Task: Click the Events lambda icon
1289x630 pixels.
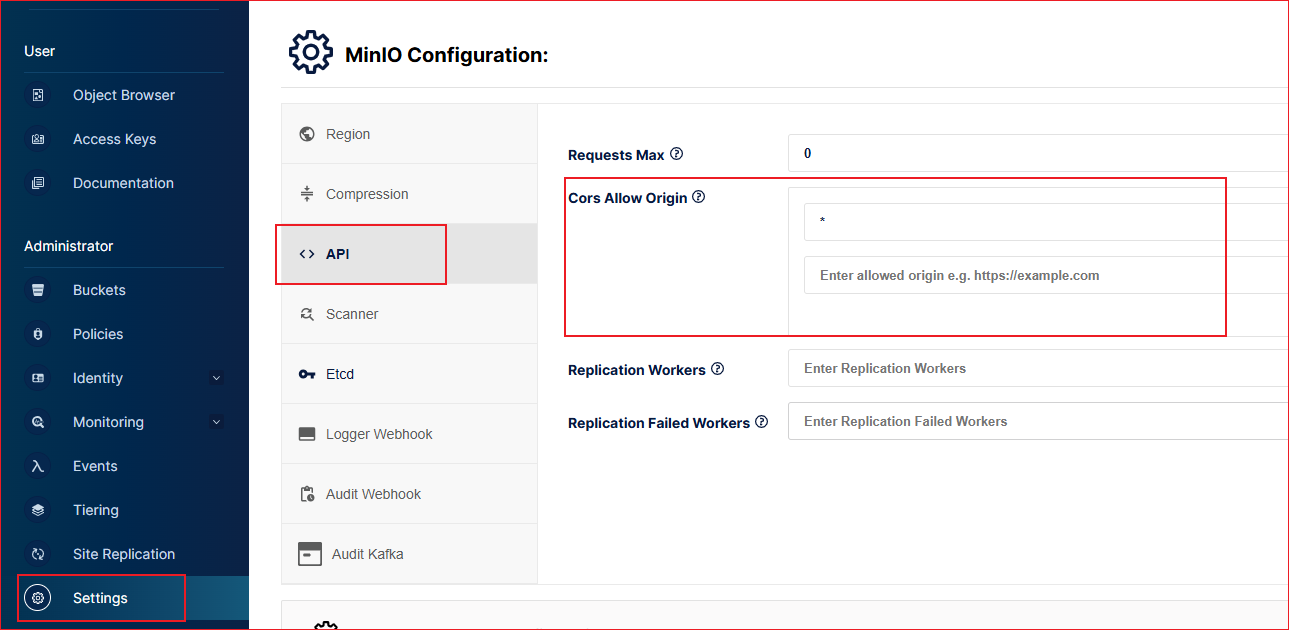Action: click(38, 466)
